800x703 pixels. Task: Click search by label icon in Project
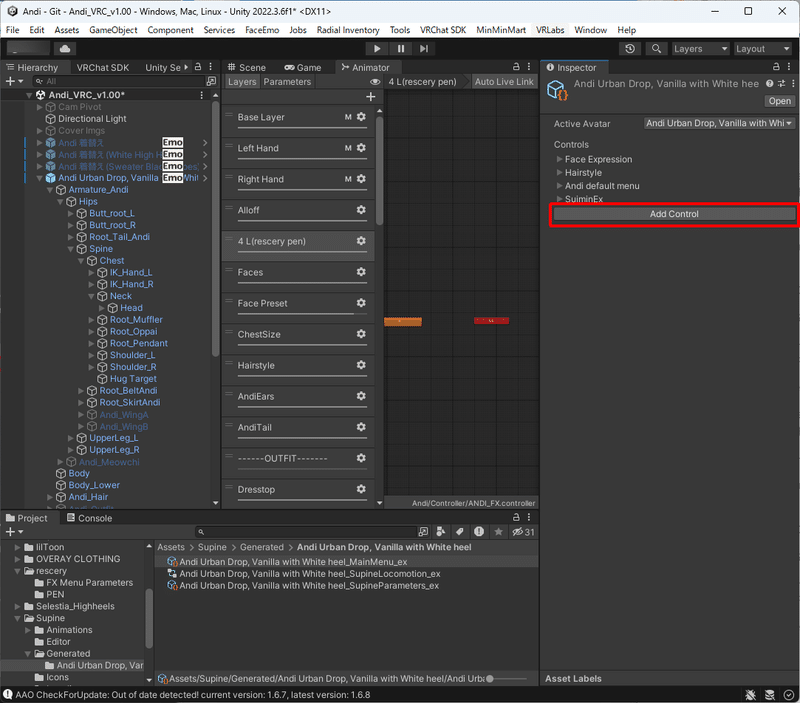(460, 532)
